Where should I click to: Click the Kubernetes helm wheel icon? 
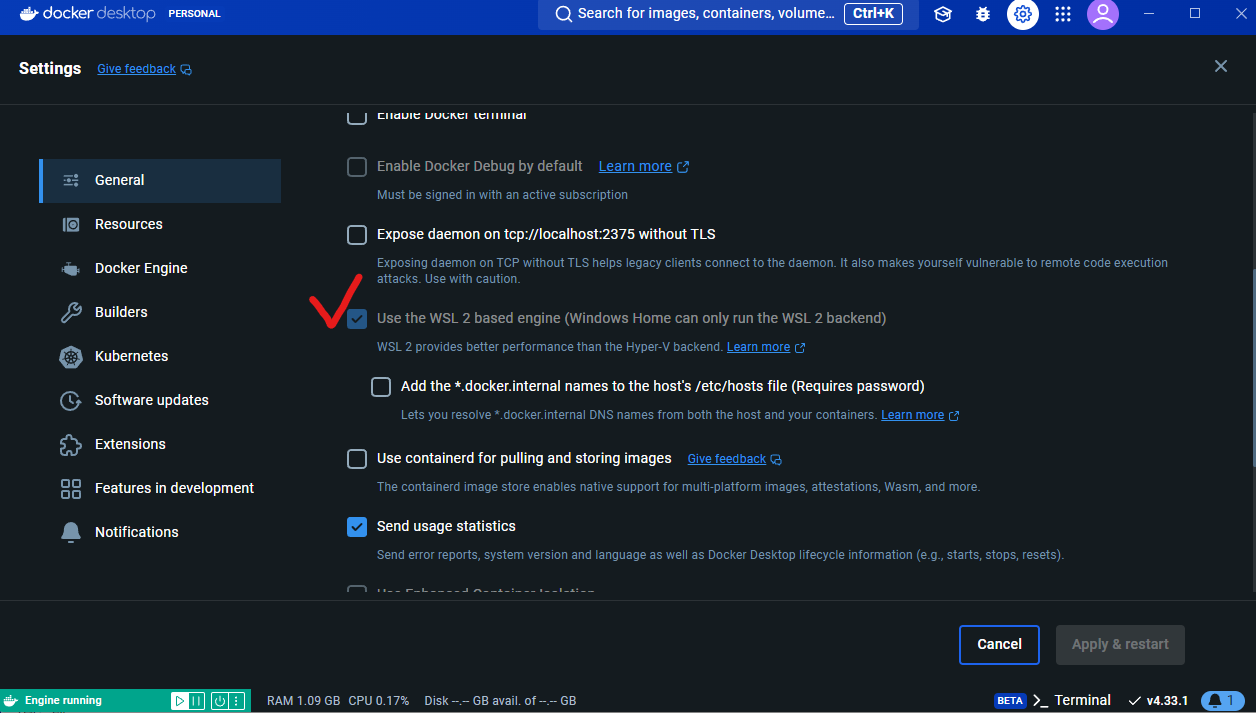pyautogui.click(x=71, y=356)
